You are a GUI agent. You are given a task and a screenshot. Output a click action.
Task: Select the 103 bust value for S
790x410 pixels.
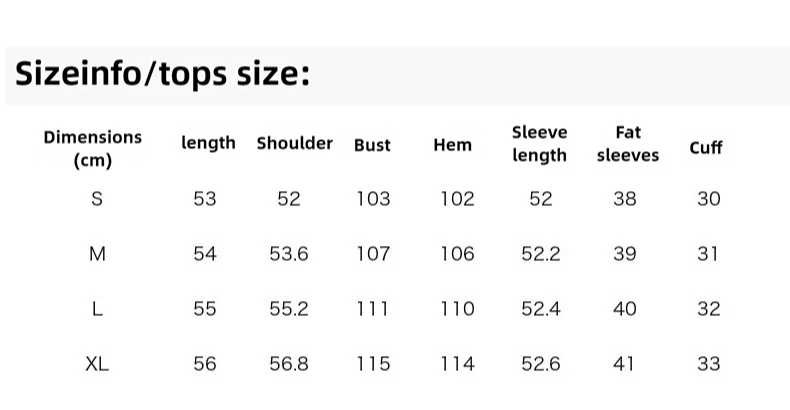(373, 199)
